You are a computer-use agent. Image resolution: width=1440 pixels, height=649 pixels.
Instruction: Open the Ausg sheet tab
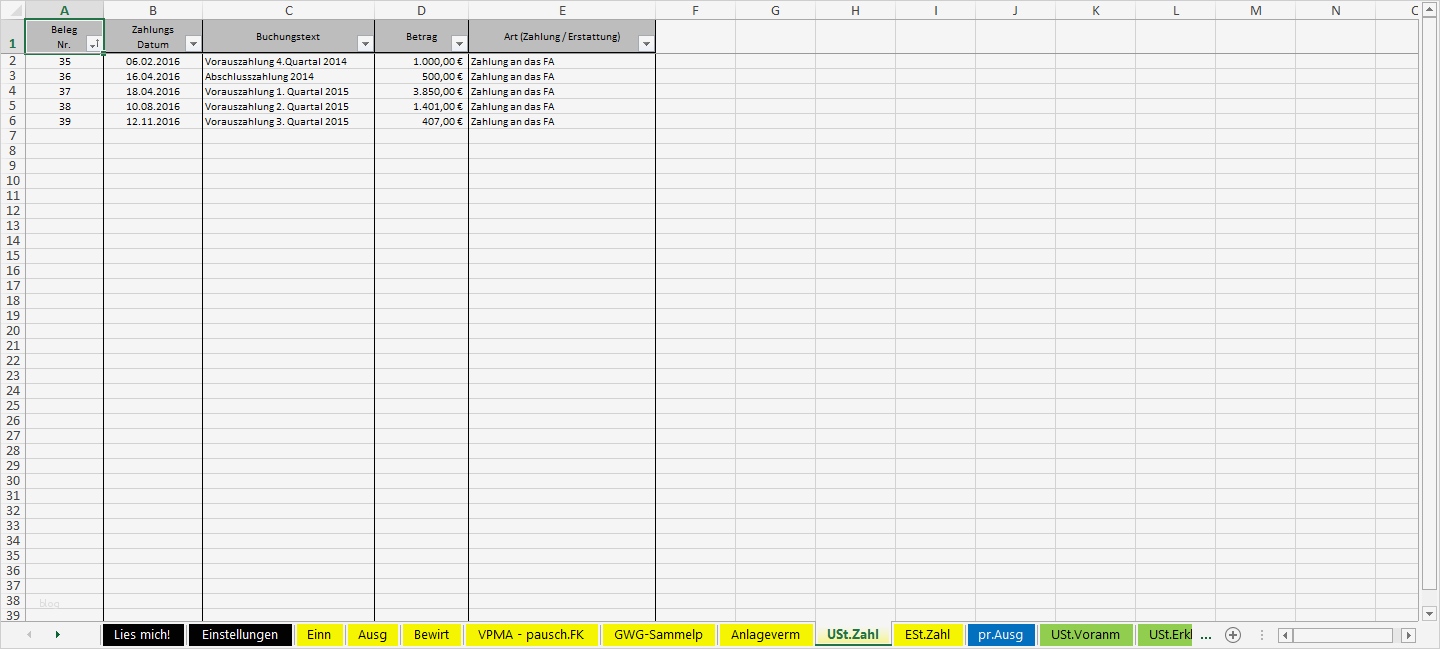[372, 635]
